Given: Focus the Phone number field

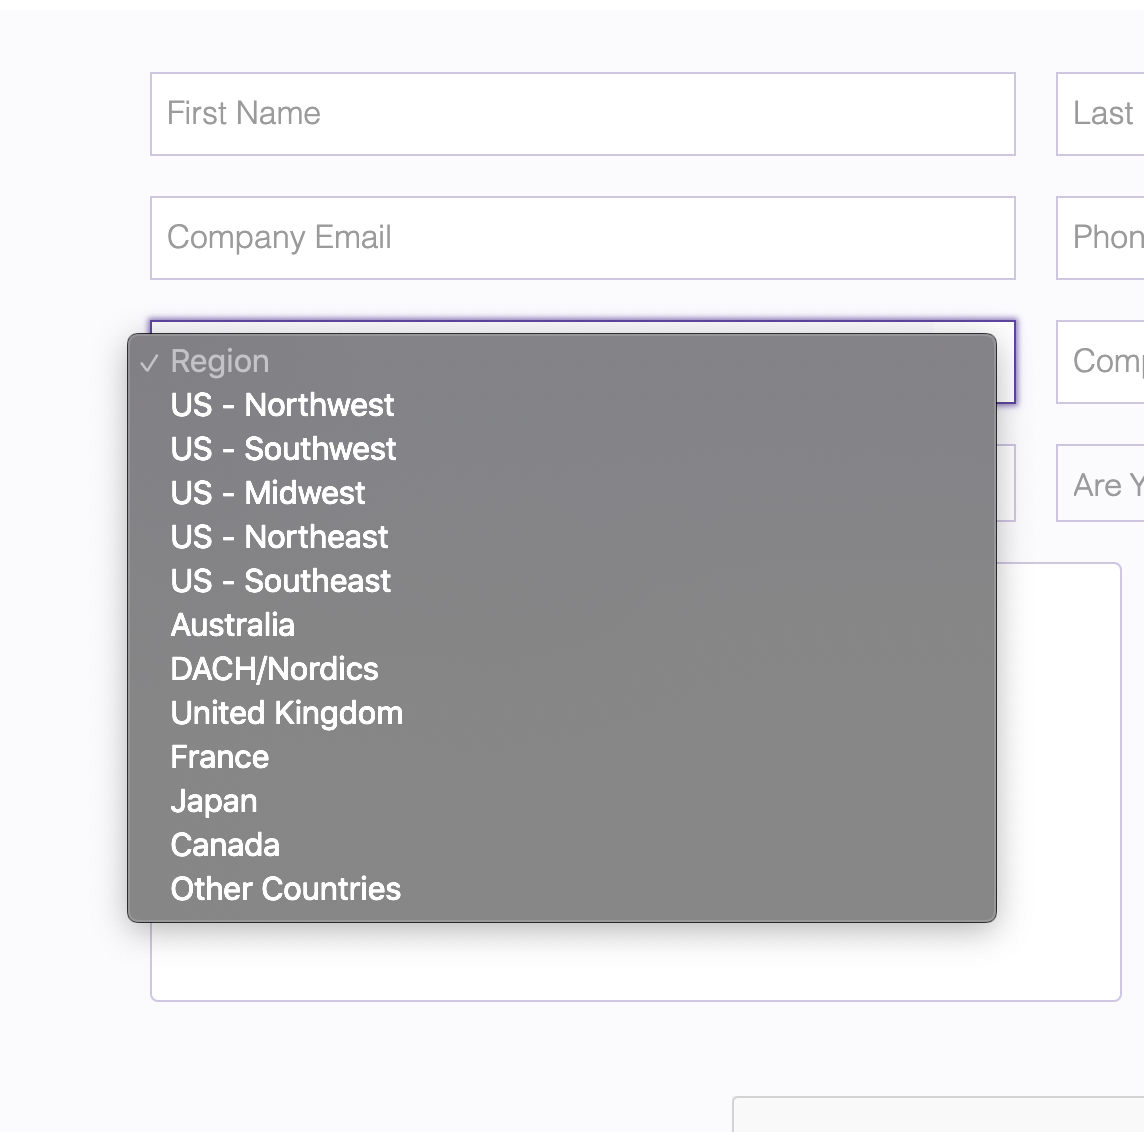Looking at the screenshot, I should point(1100,238).
